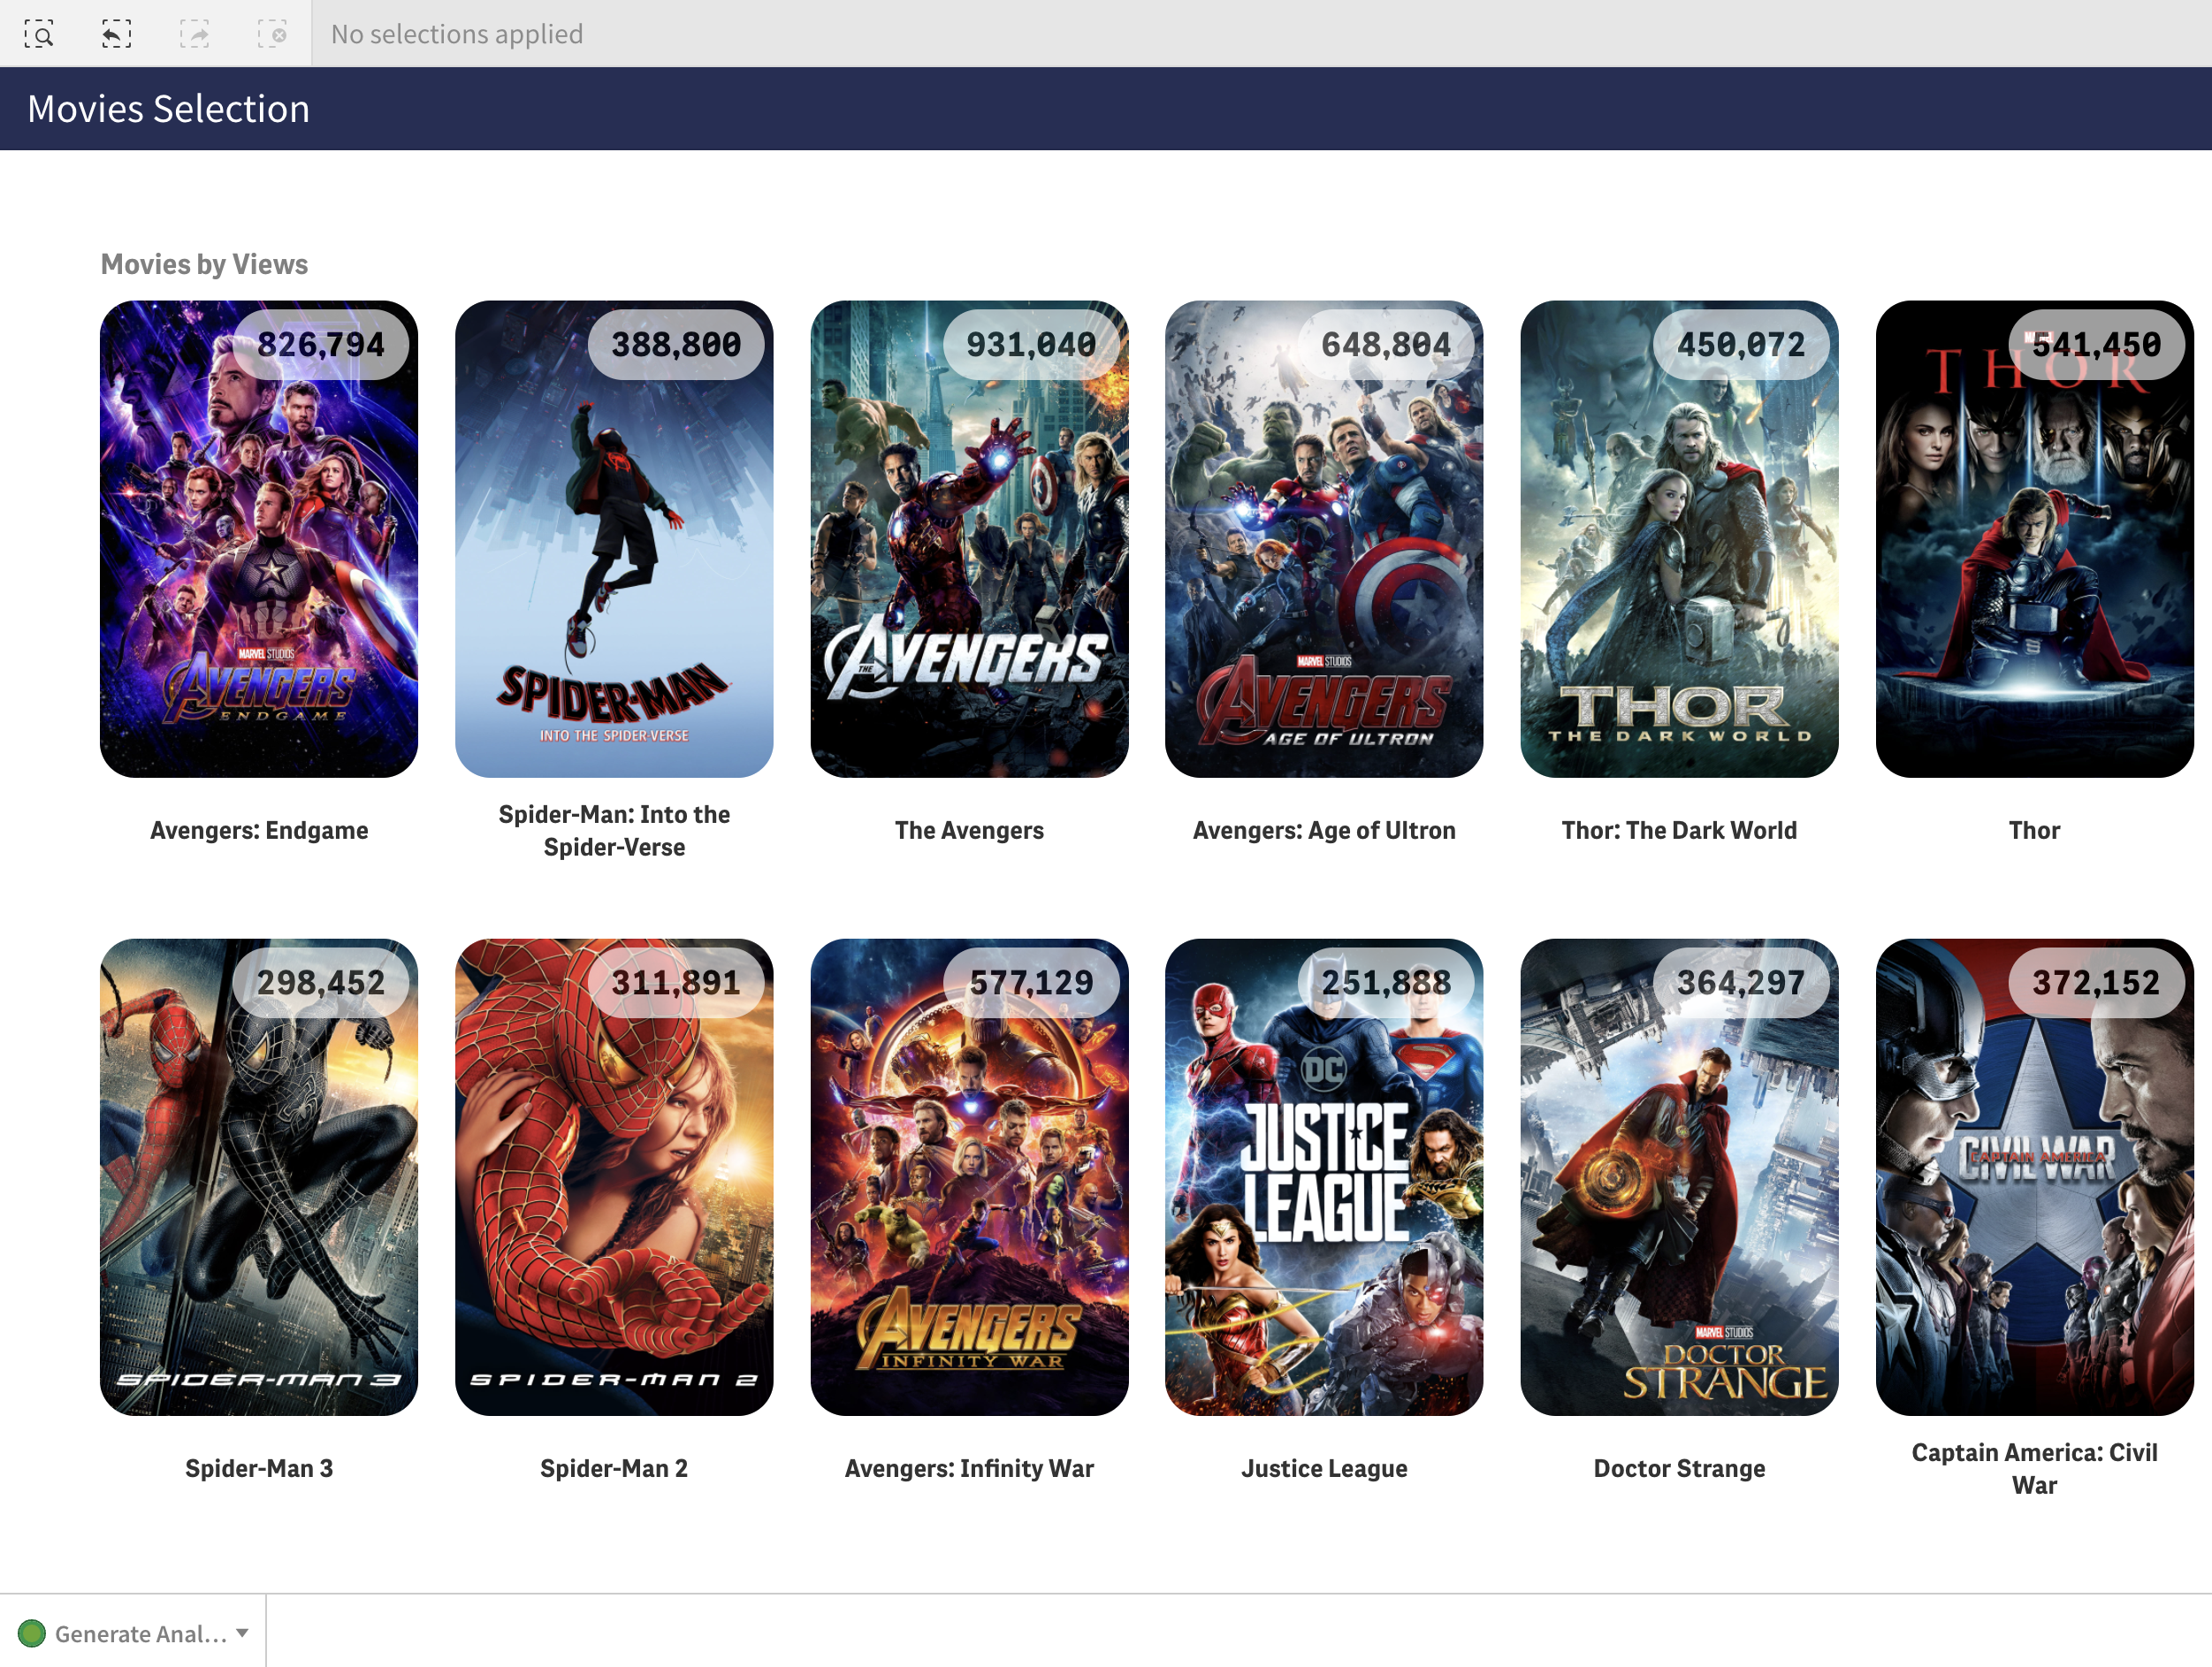
Task: Click the Captain America: Civil War title
Action: click(2034, 1468)
